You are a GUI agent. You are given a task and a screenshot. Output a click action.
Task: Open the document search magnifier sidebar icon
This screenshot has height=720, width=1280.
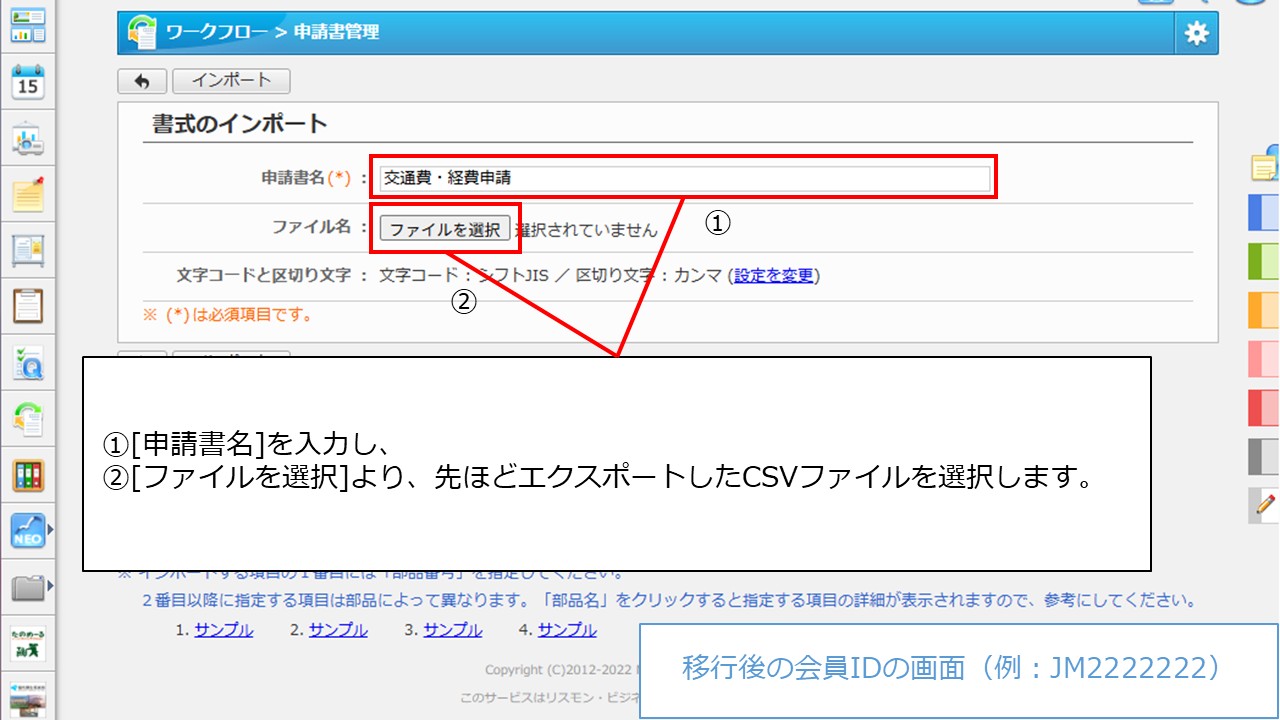27,362
